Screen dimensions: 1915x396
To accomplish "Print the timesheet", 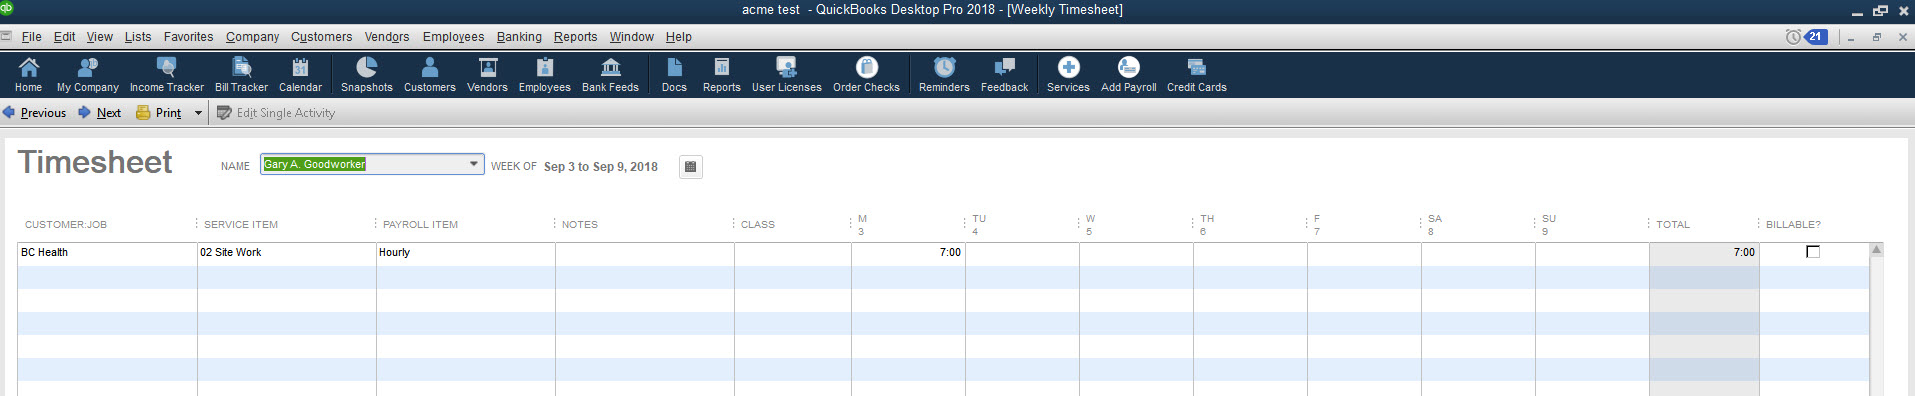I will click(159, 113).
